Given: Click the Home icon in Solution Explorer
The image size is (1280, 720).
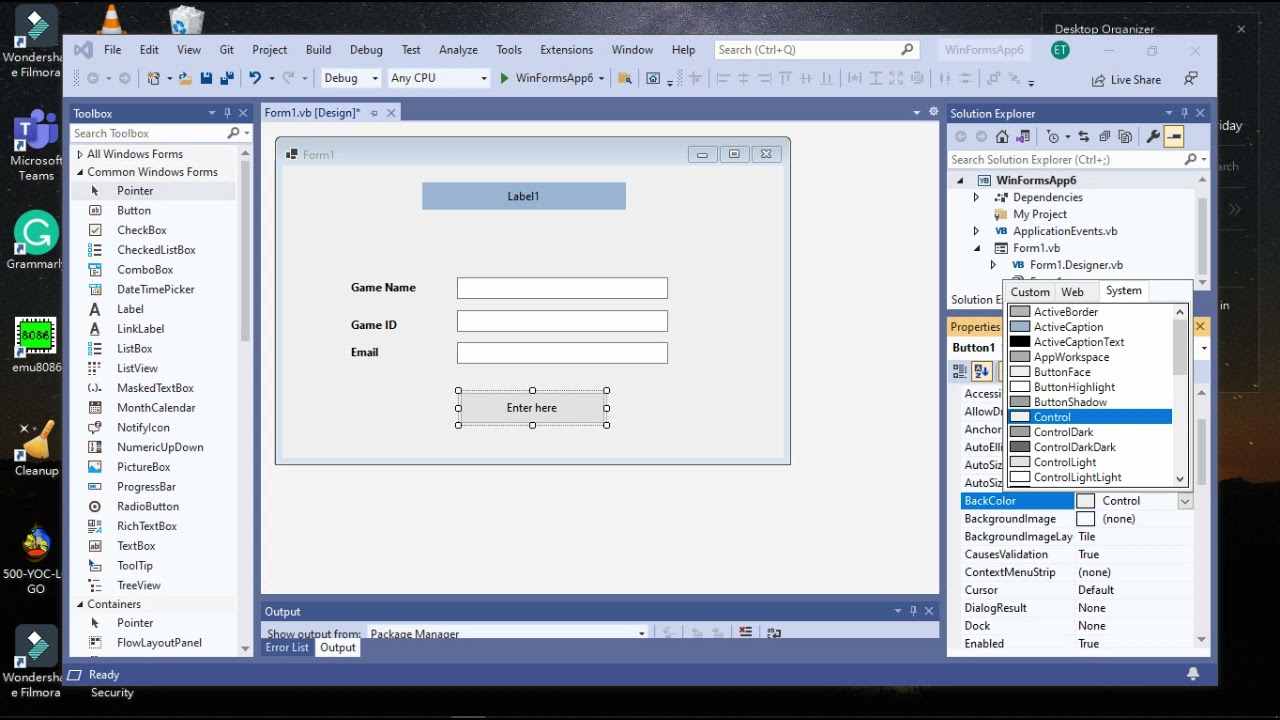Looking at the screenshot, I should coord(1002,137).
